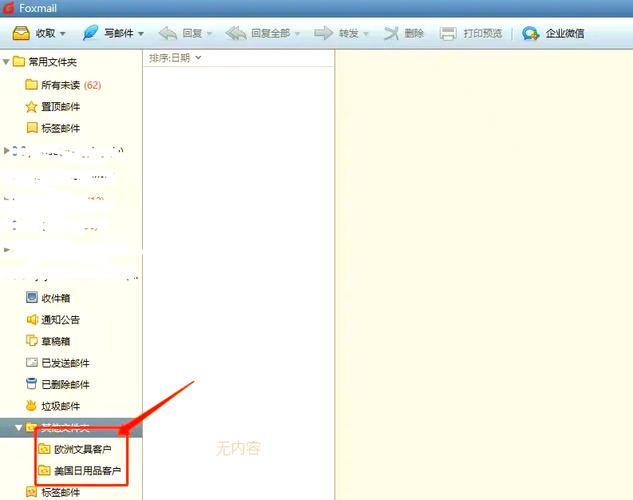Collapse the 常用文件夹 tree node
The image size is (633, 500).
(6, 62)
